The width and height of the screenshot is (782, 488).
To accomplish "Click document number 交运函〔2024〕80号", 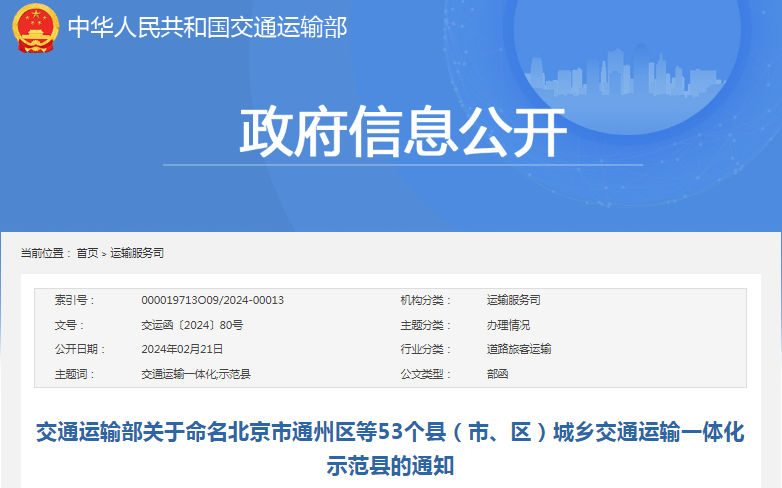I will (x=192, y=325).
